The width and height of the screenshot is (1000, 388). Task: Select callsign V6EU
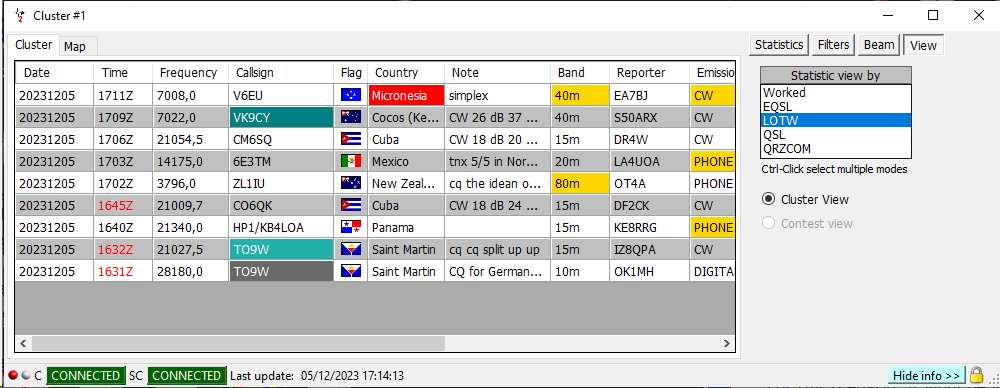pyautogui.click(x=281, y=96)
